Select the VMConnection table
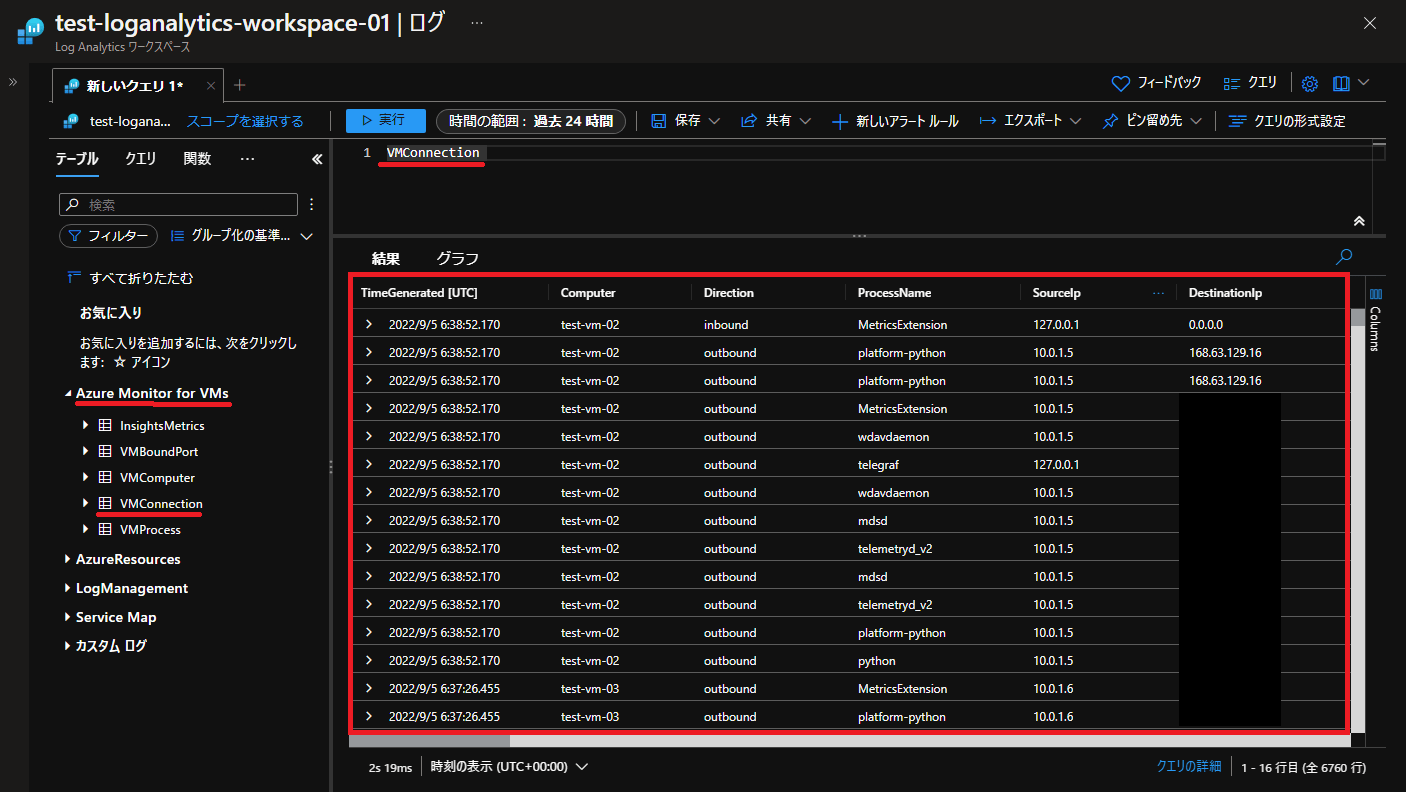Viewport: 1406px width, 792px height. [x=161, y=504]
